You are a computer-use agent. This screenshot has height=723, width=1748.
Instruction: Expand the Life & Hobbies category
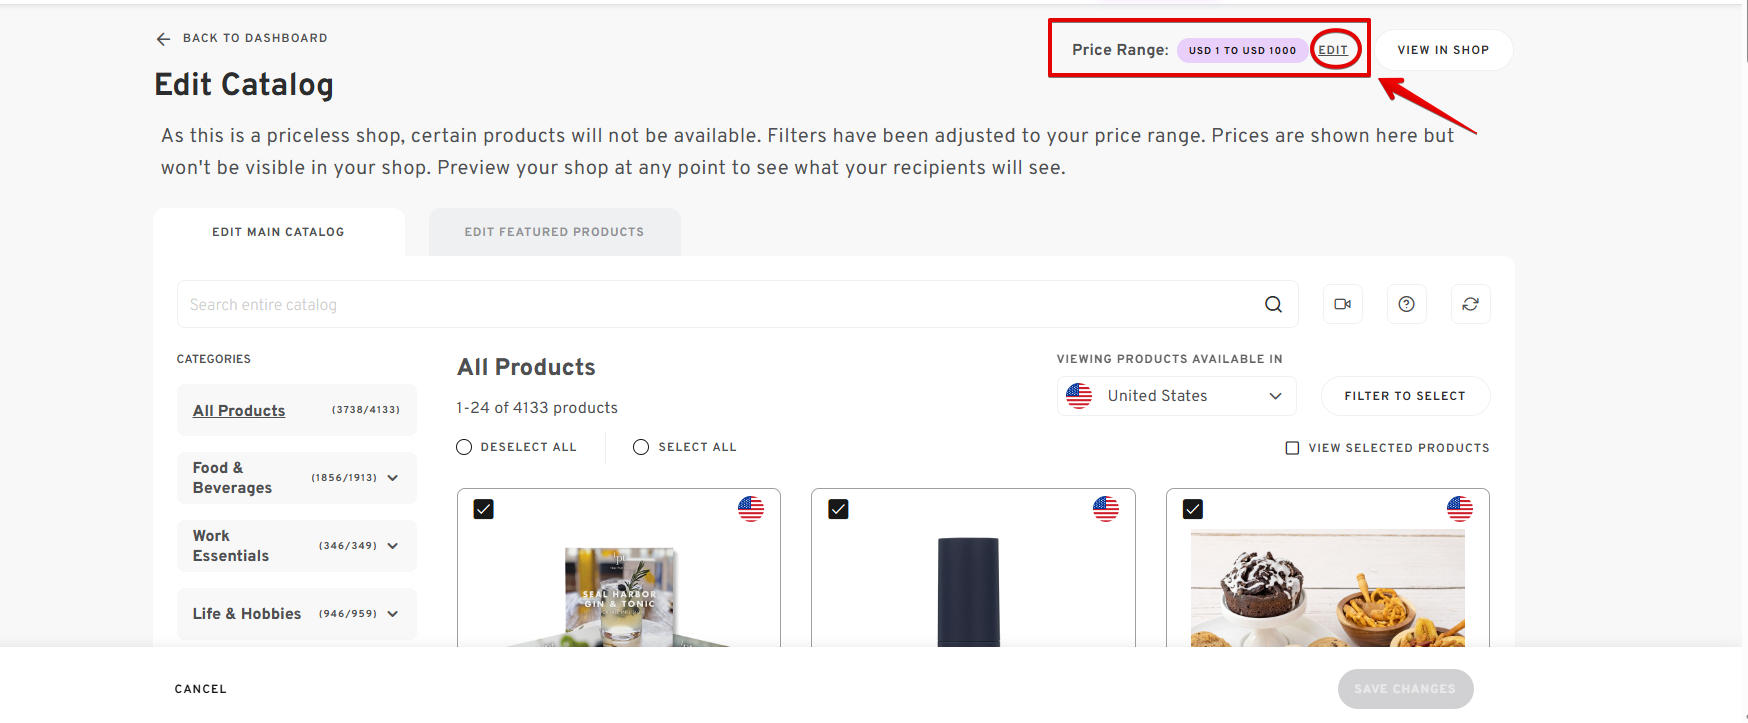392,614
